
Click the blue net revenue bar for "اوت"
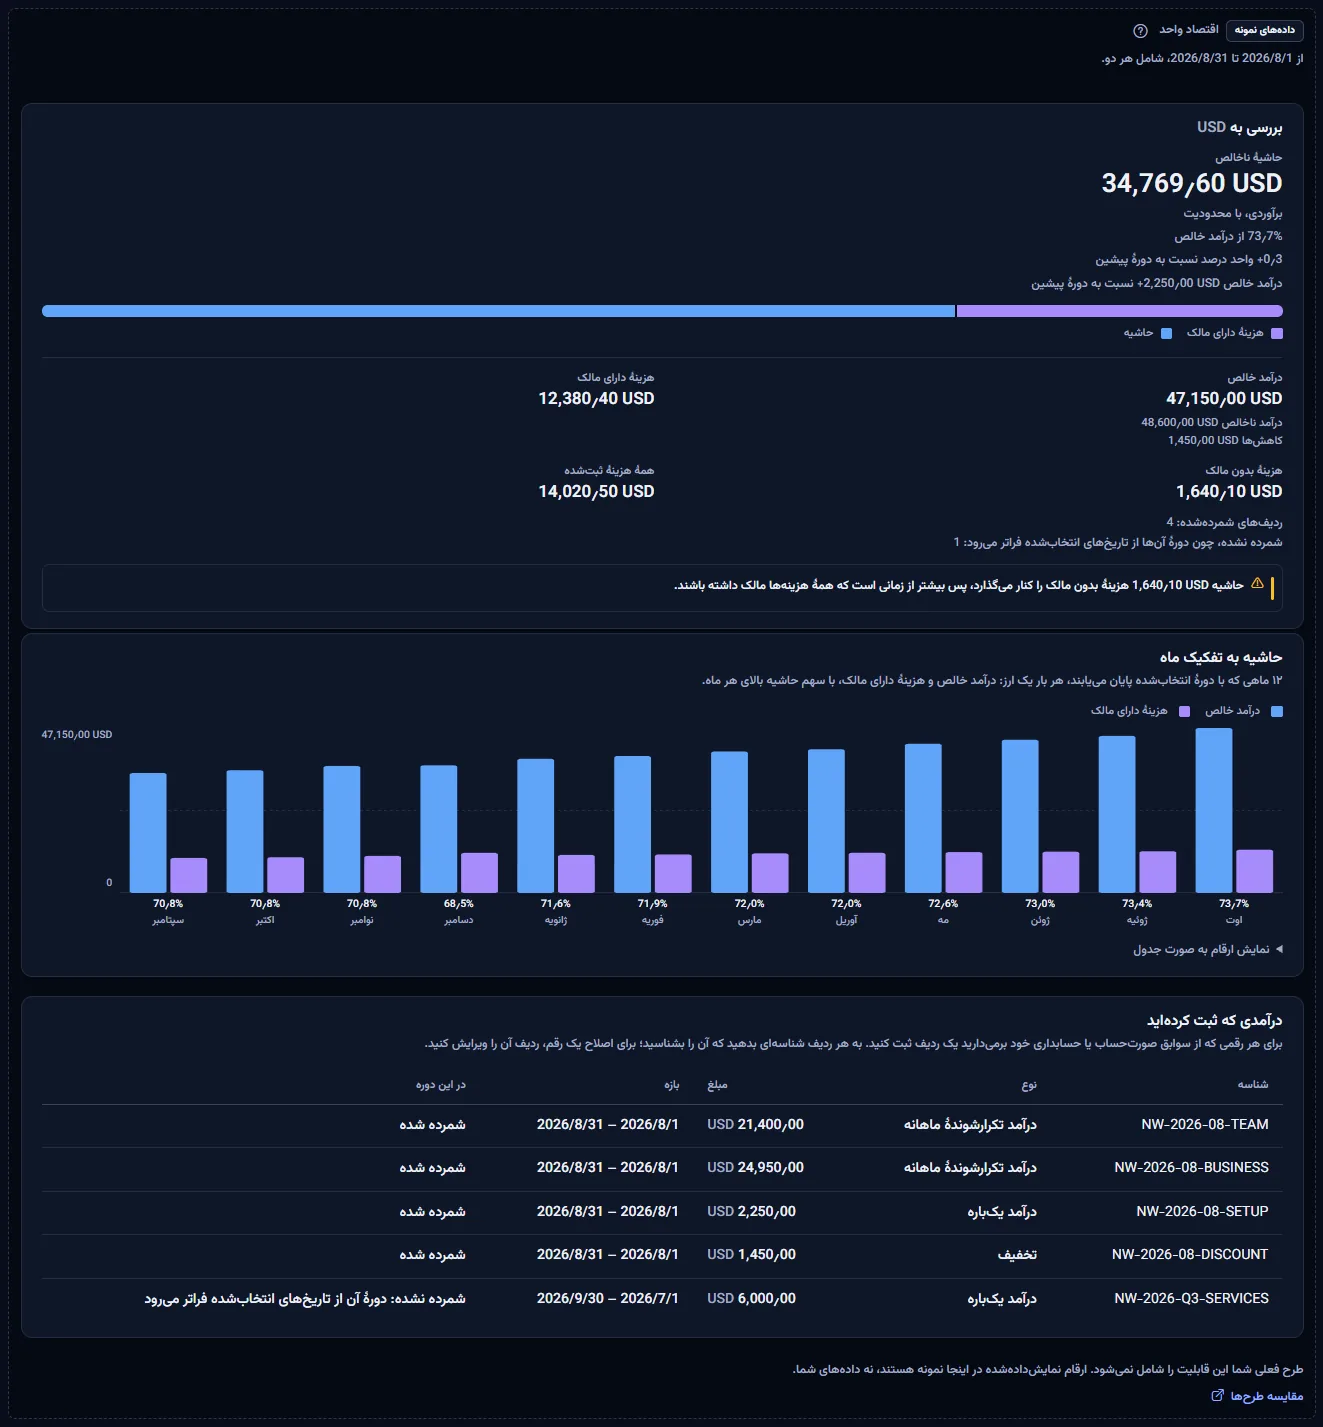click(x=1214, y=810)
